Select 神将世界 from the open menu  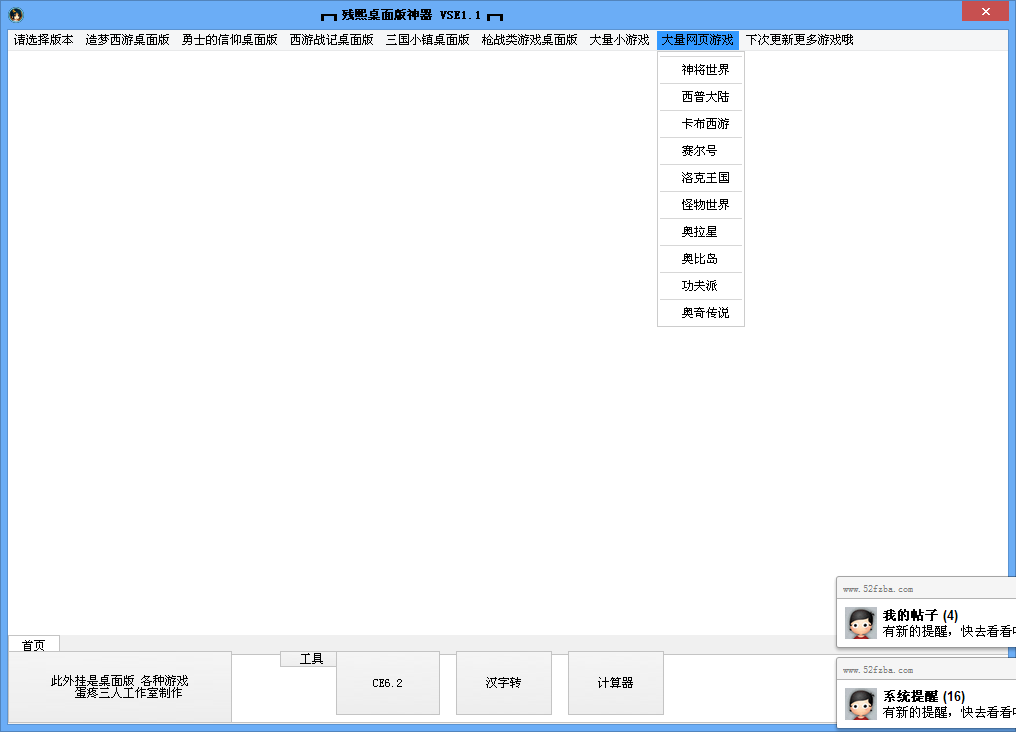pyautogui.click(x=705, y=70)
